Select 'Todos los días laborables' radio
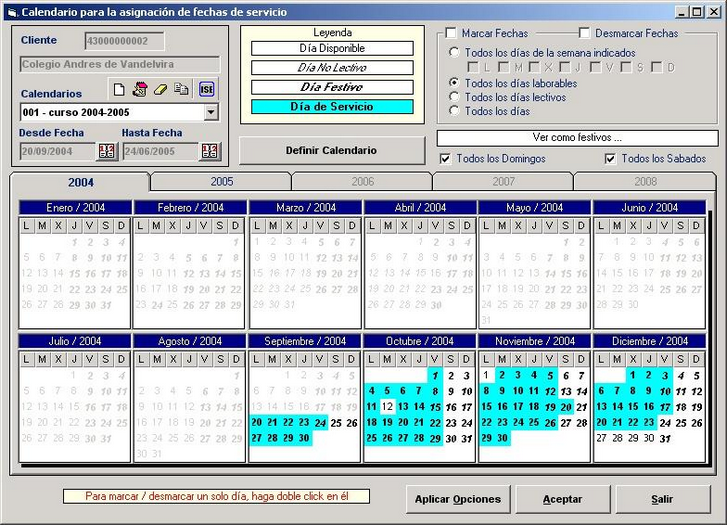 (x=454, y=83)
